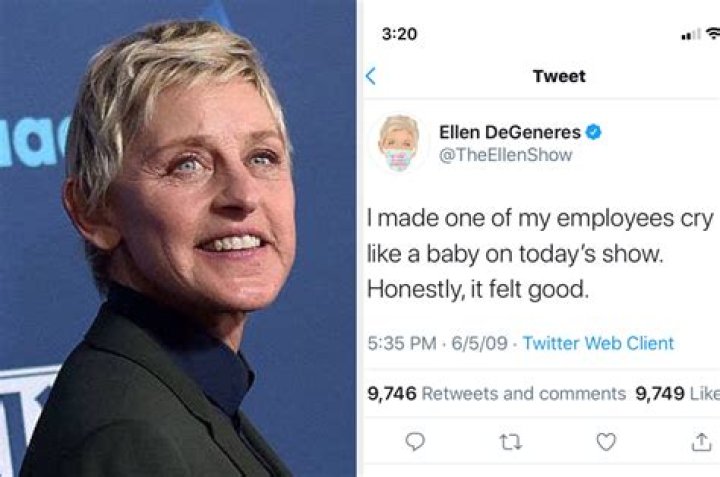View the 9,746 Retweets and comments
The height and width of the screenshot is (477, 720).
coord(497,393)
